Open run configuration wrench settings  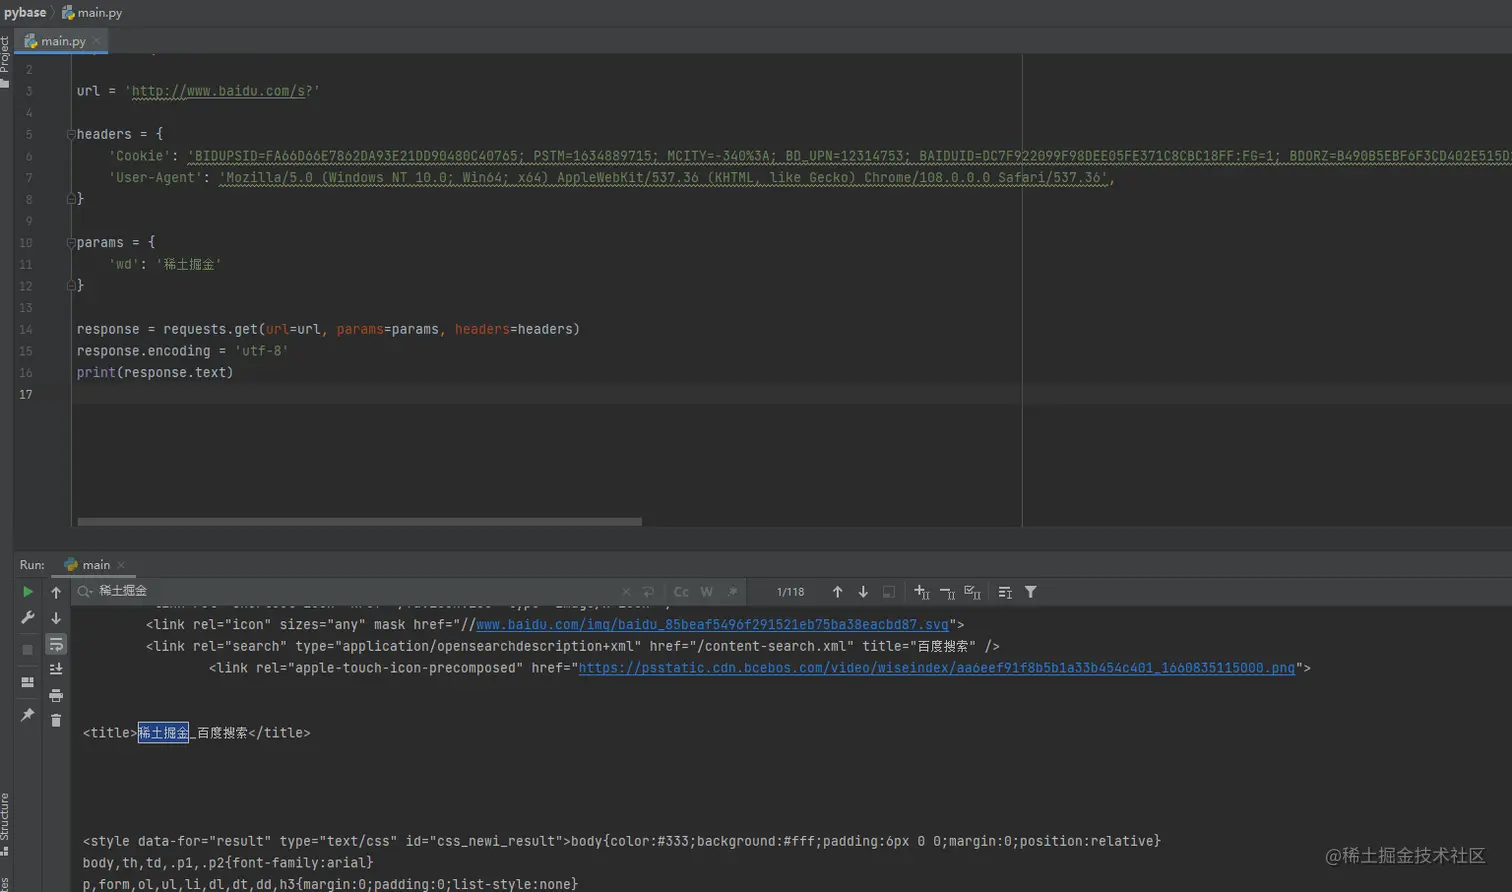28,618
